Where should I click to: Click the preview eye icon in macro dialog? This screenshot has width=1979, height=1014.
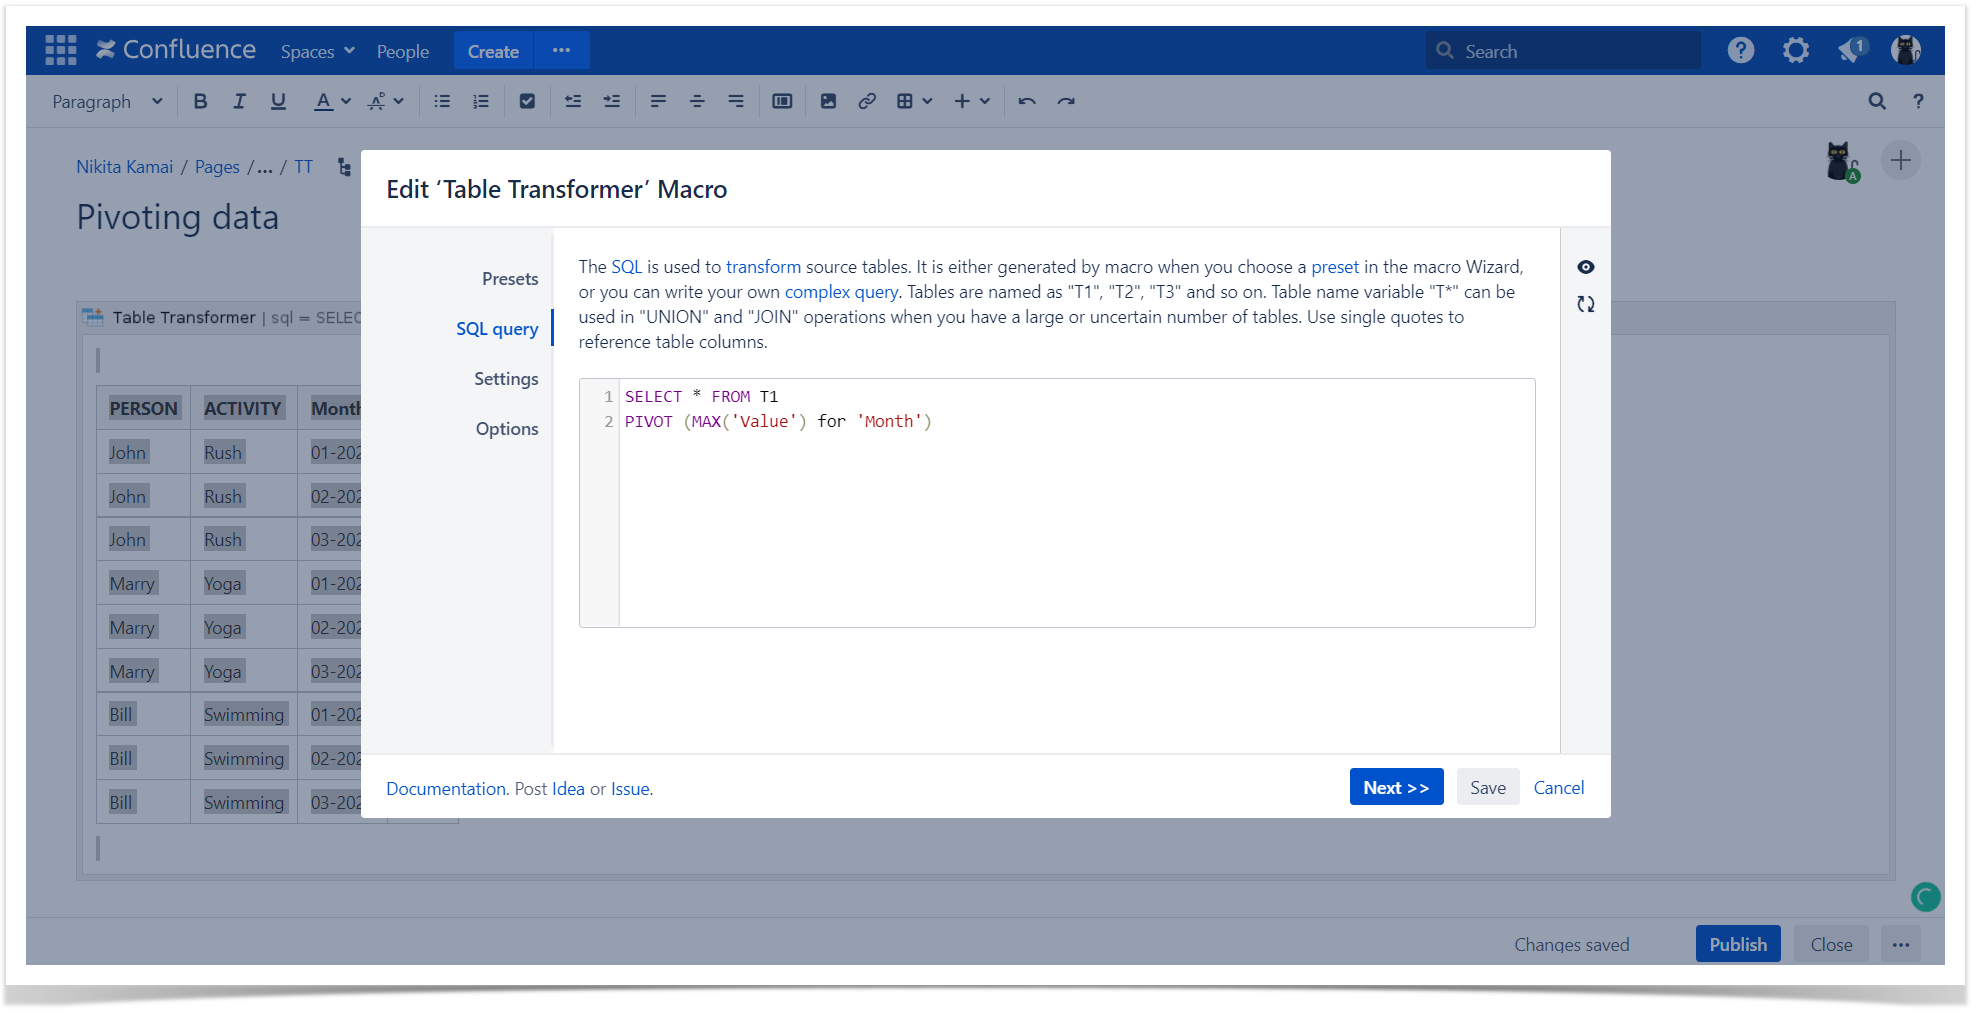click(1585, 267)
